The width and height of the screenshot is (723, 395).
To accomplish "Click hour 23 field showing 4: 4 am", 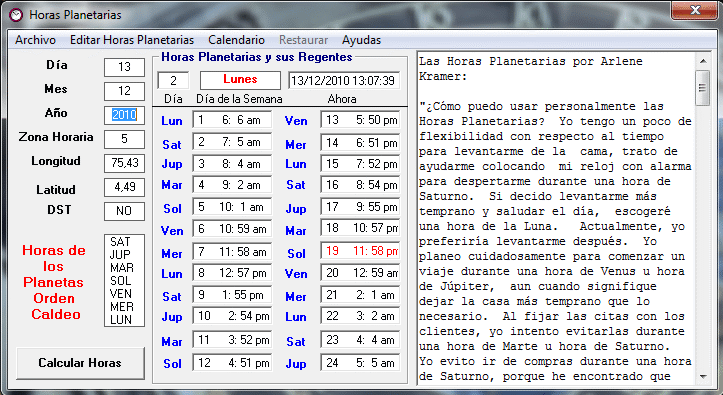I will tap(361, 340).
